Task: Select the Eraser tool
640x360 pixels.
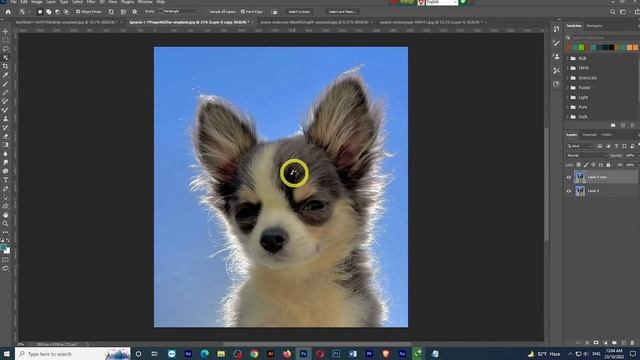Action: click(x=5, y=136)
